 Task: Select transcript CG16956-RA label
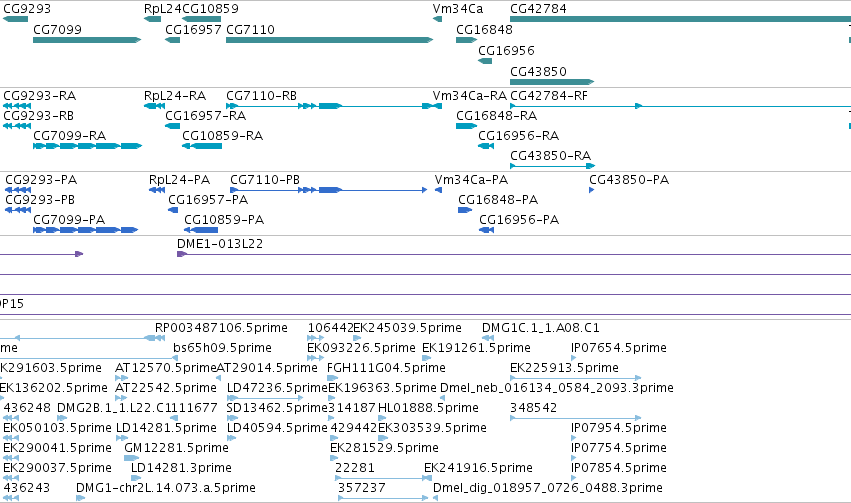519,136
